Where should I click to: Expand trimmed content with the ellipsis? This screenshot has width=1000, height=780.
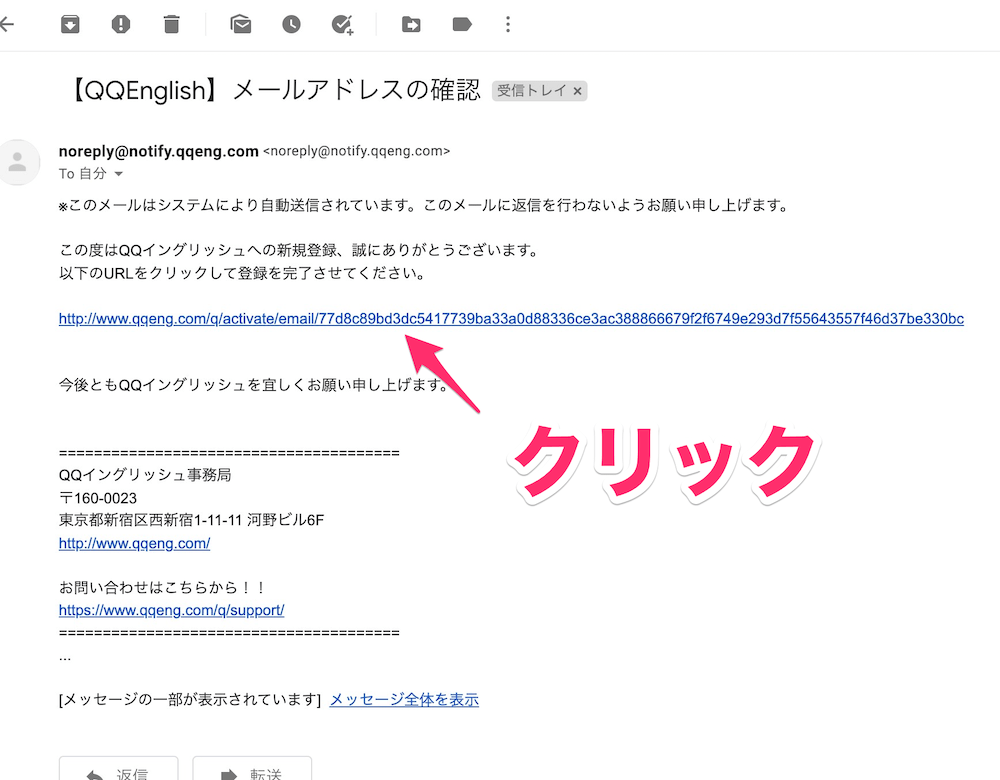pyautogui.click(x=65, y=658)
